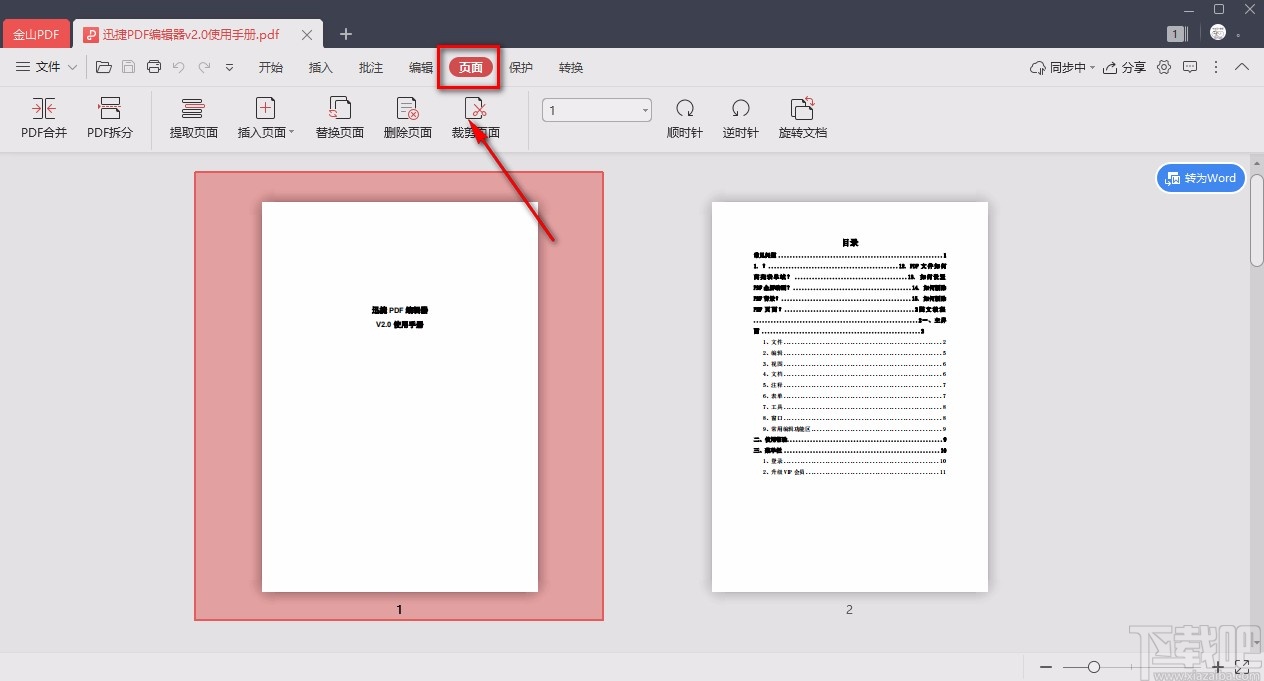Print document with the printer icon

[153, 67]
